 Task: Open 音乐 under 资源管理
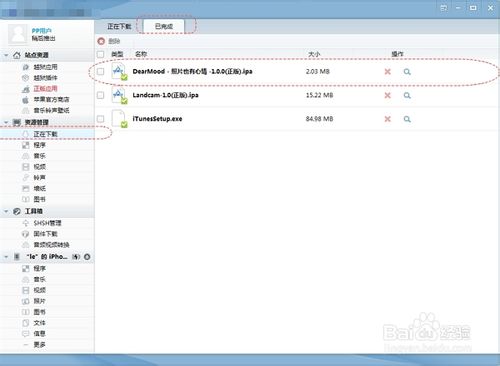(x=39, y=156)
